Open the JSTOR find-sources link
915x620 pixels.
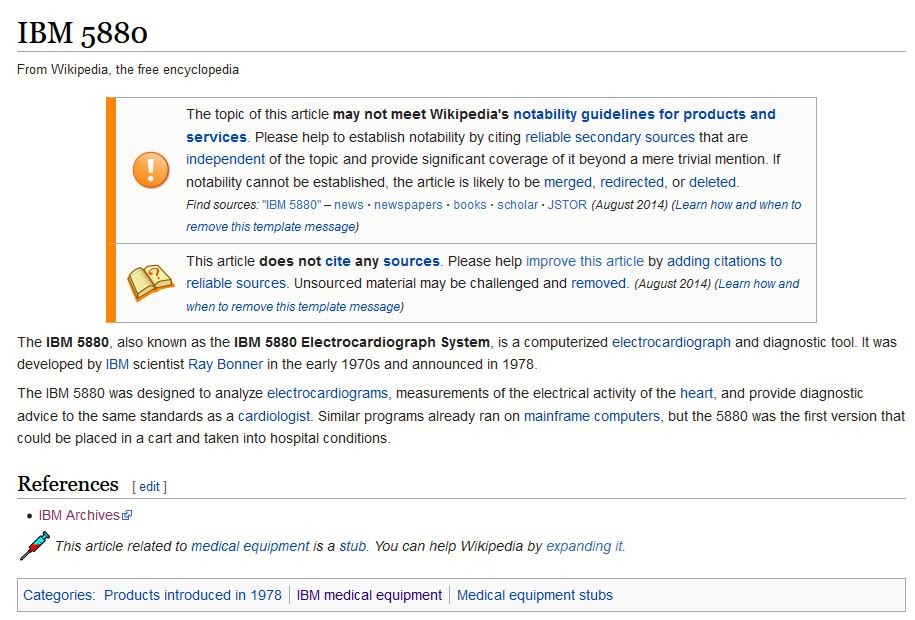(567, 205)
